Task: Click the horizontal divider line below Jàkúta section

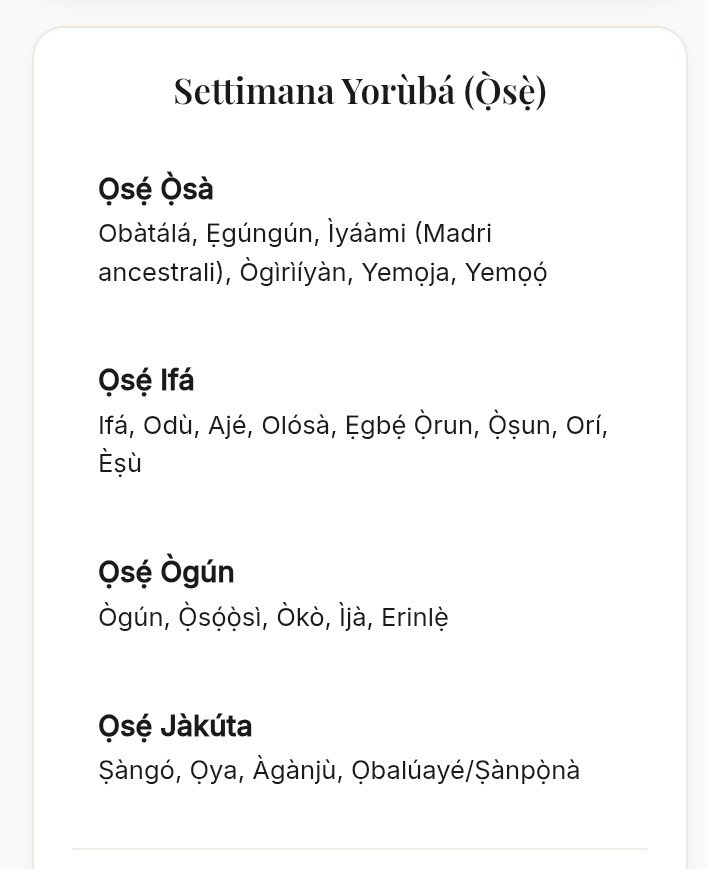Action: (x=360, y=848)
